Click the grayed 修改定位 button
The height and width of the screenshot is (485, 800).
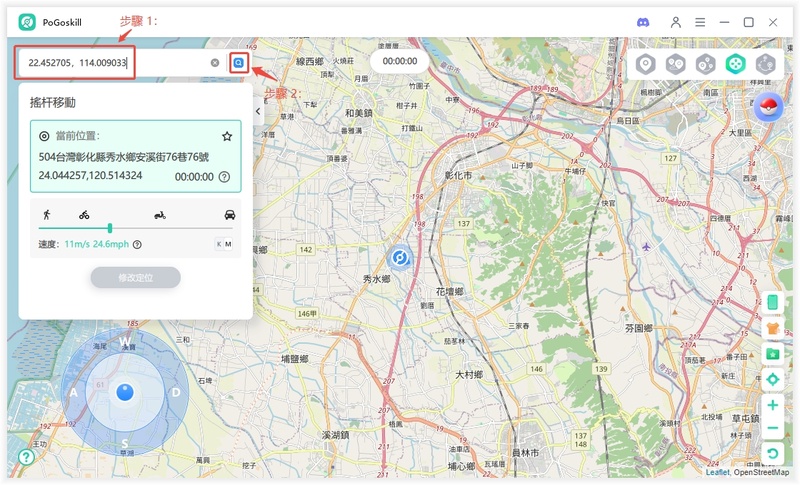(135, 278)
